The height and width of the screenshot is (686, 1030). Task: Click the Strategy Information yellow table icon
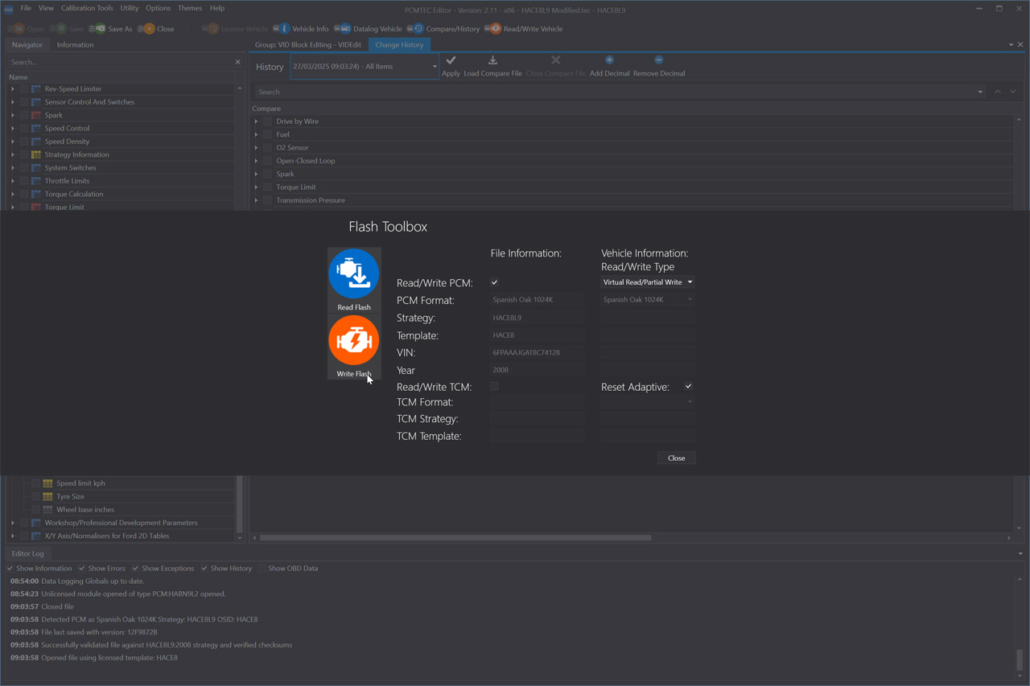[x=36, y=154]
